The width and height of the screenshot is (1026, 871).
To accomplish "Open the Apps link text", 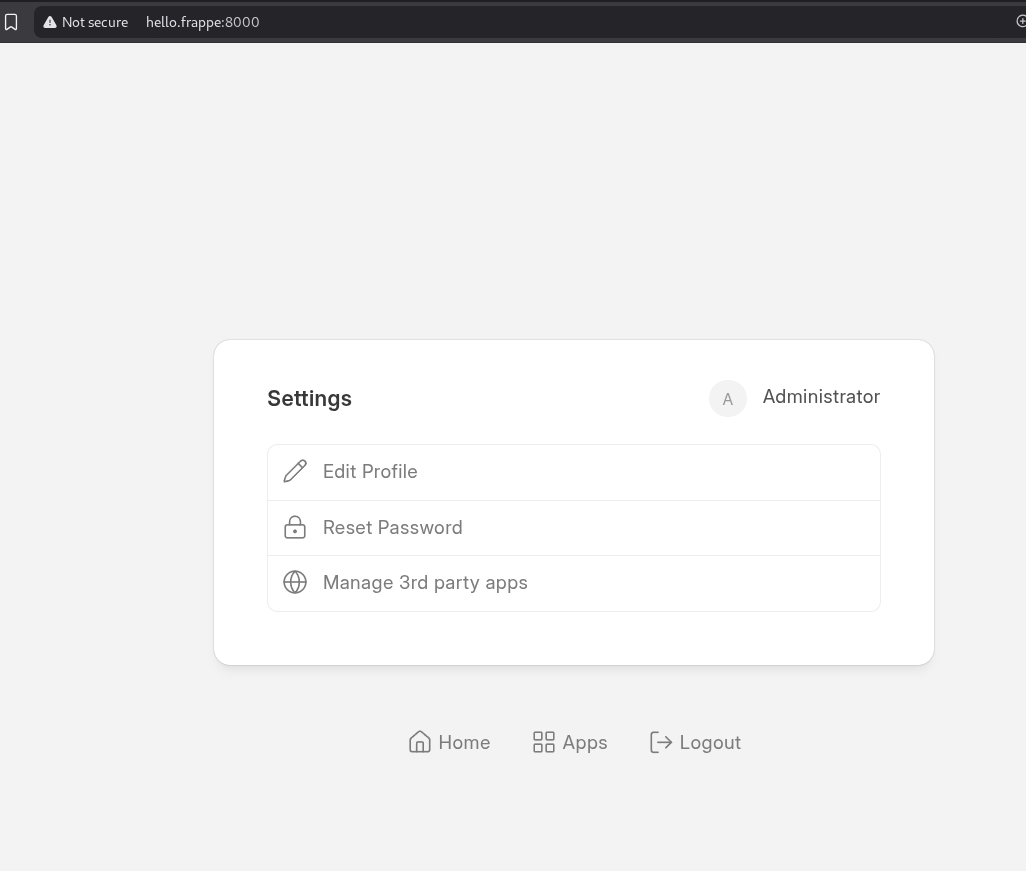I will (585, 742).
